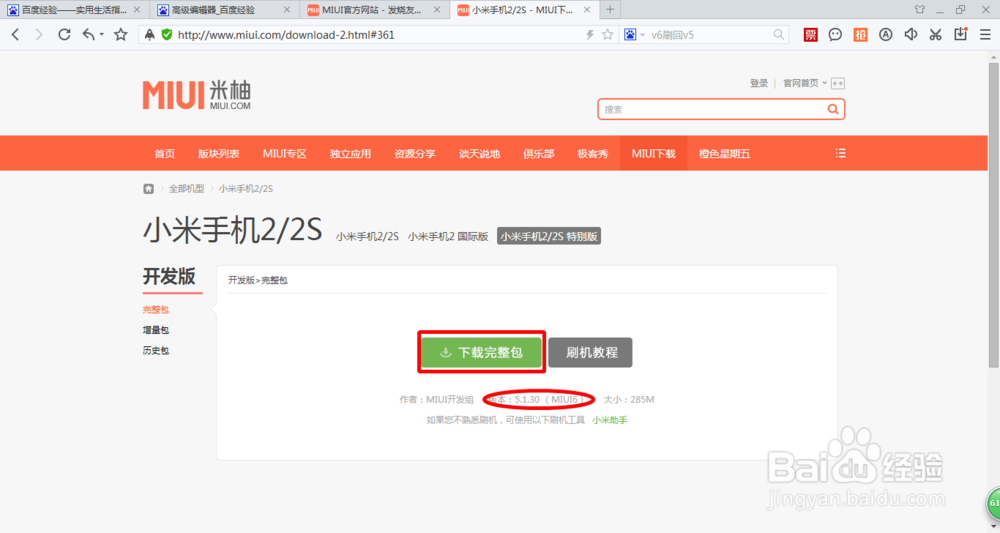Screen dimensions: 1000x533
Task: Go forward using the browser forward arrow
Action: point(39,34)
